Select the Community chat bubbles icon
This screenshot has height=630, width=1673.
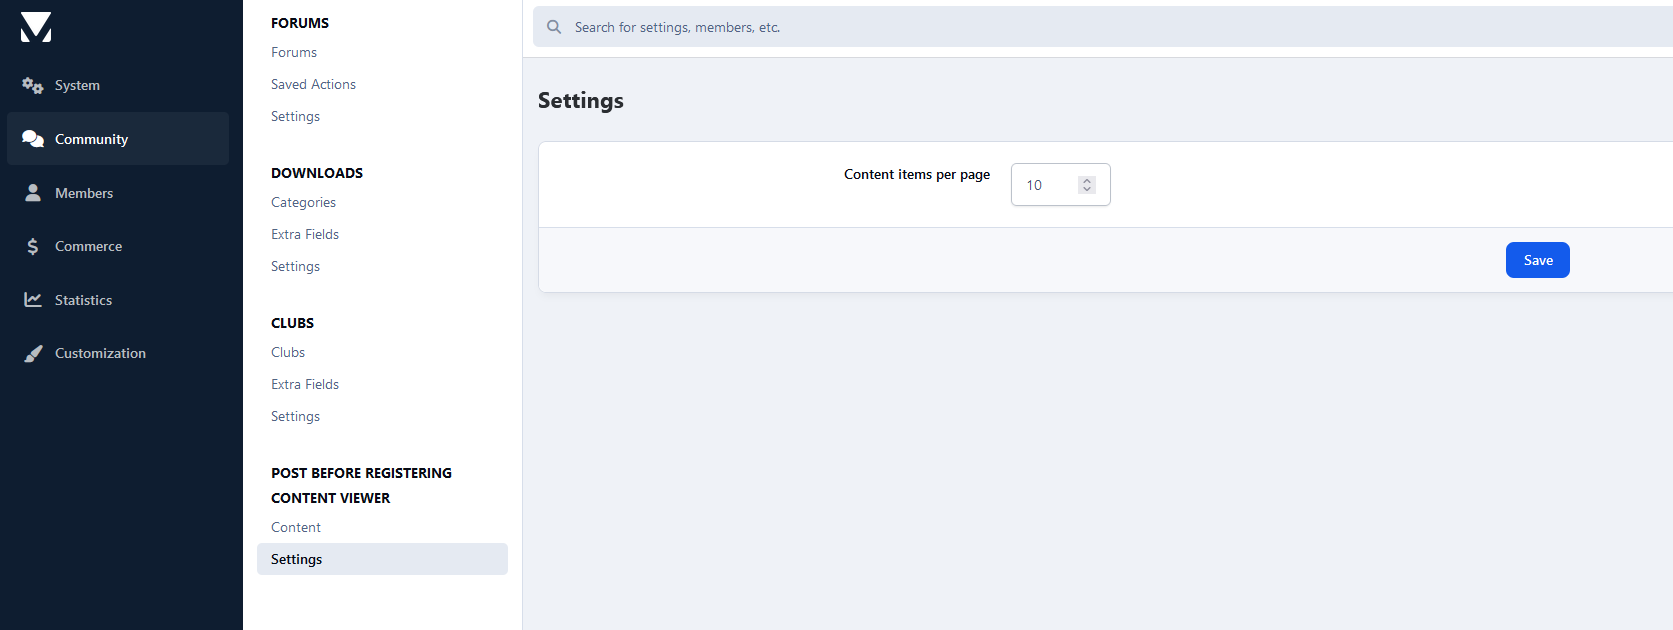[33, 139]
